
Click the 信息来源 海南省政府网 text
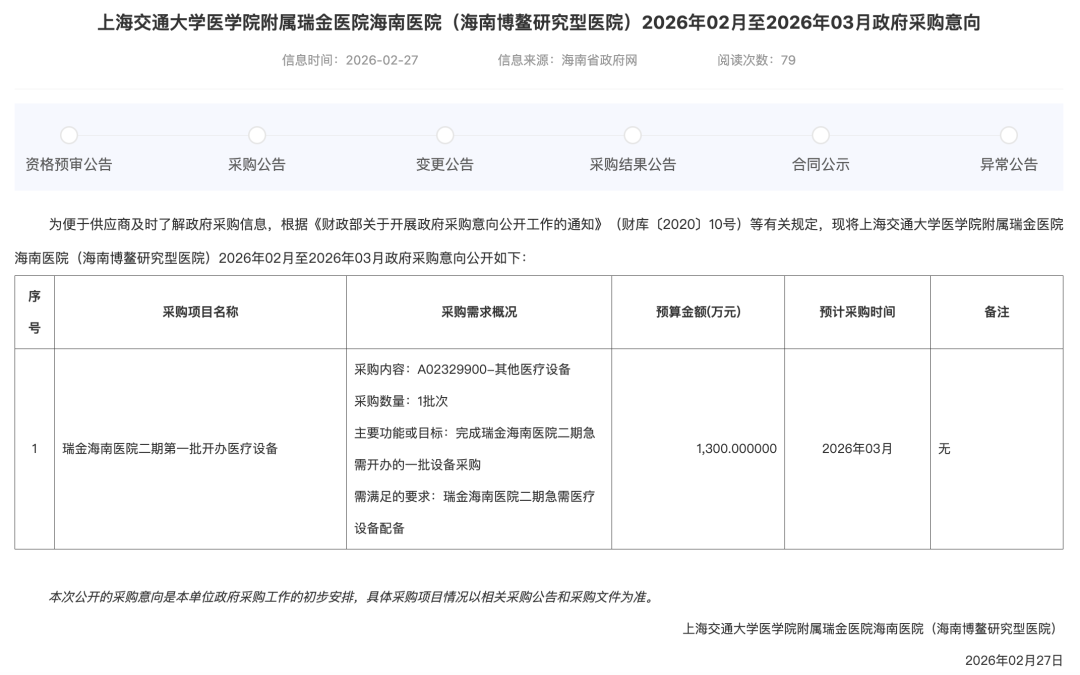pyautogui.click(x=567, y=60)
